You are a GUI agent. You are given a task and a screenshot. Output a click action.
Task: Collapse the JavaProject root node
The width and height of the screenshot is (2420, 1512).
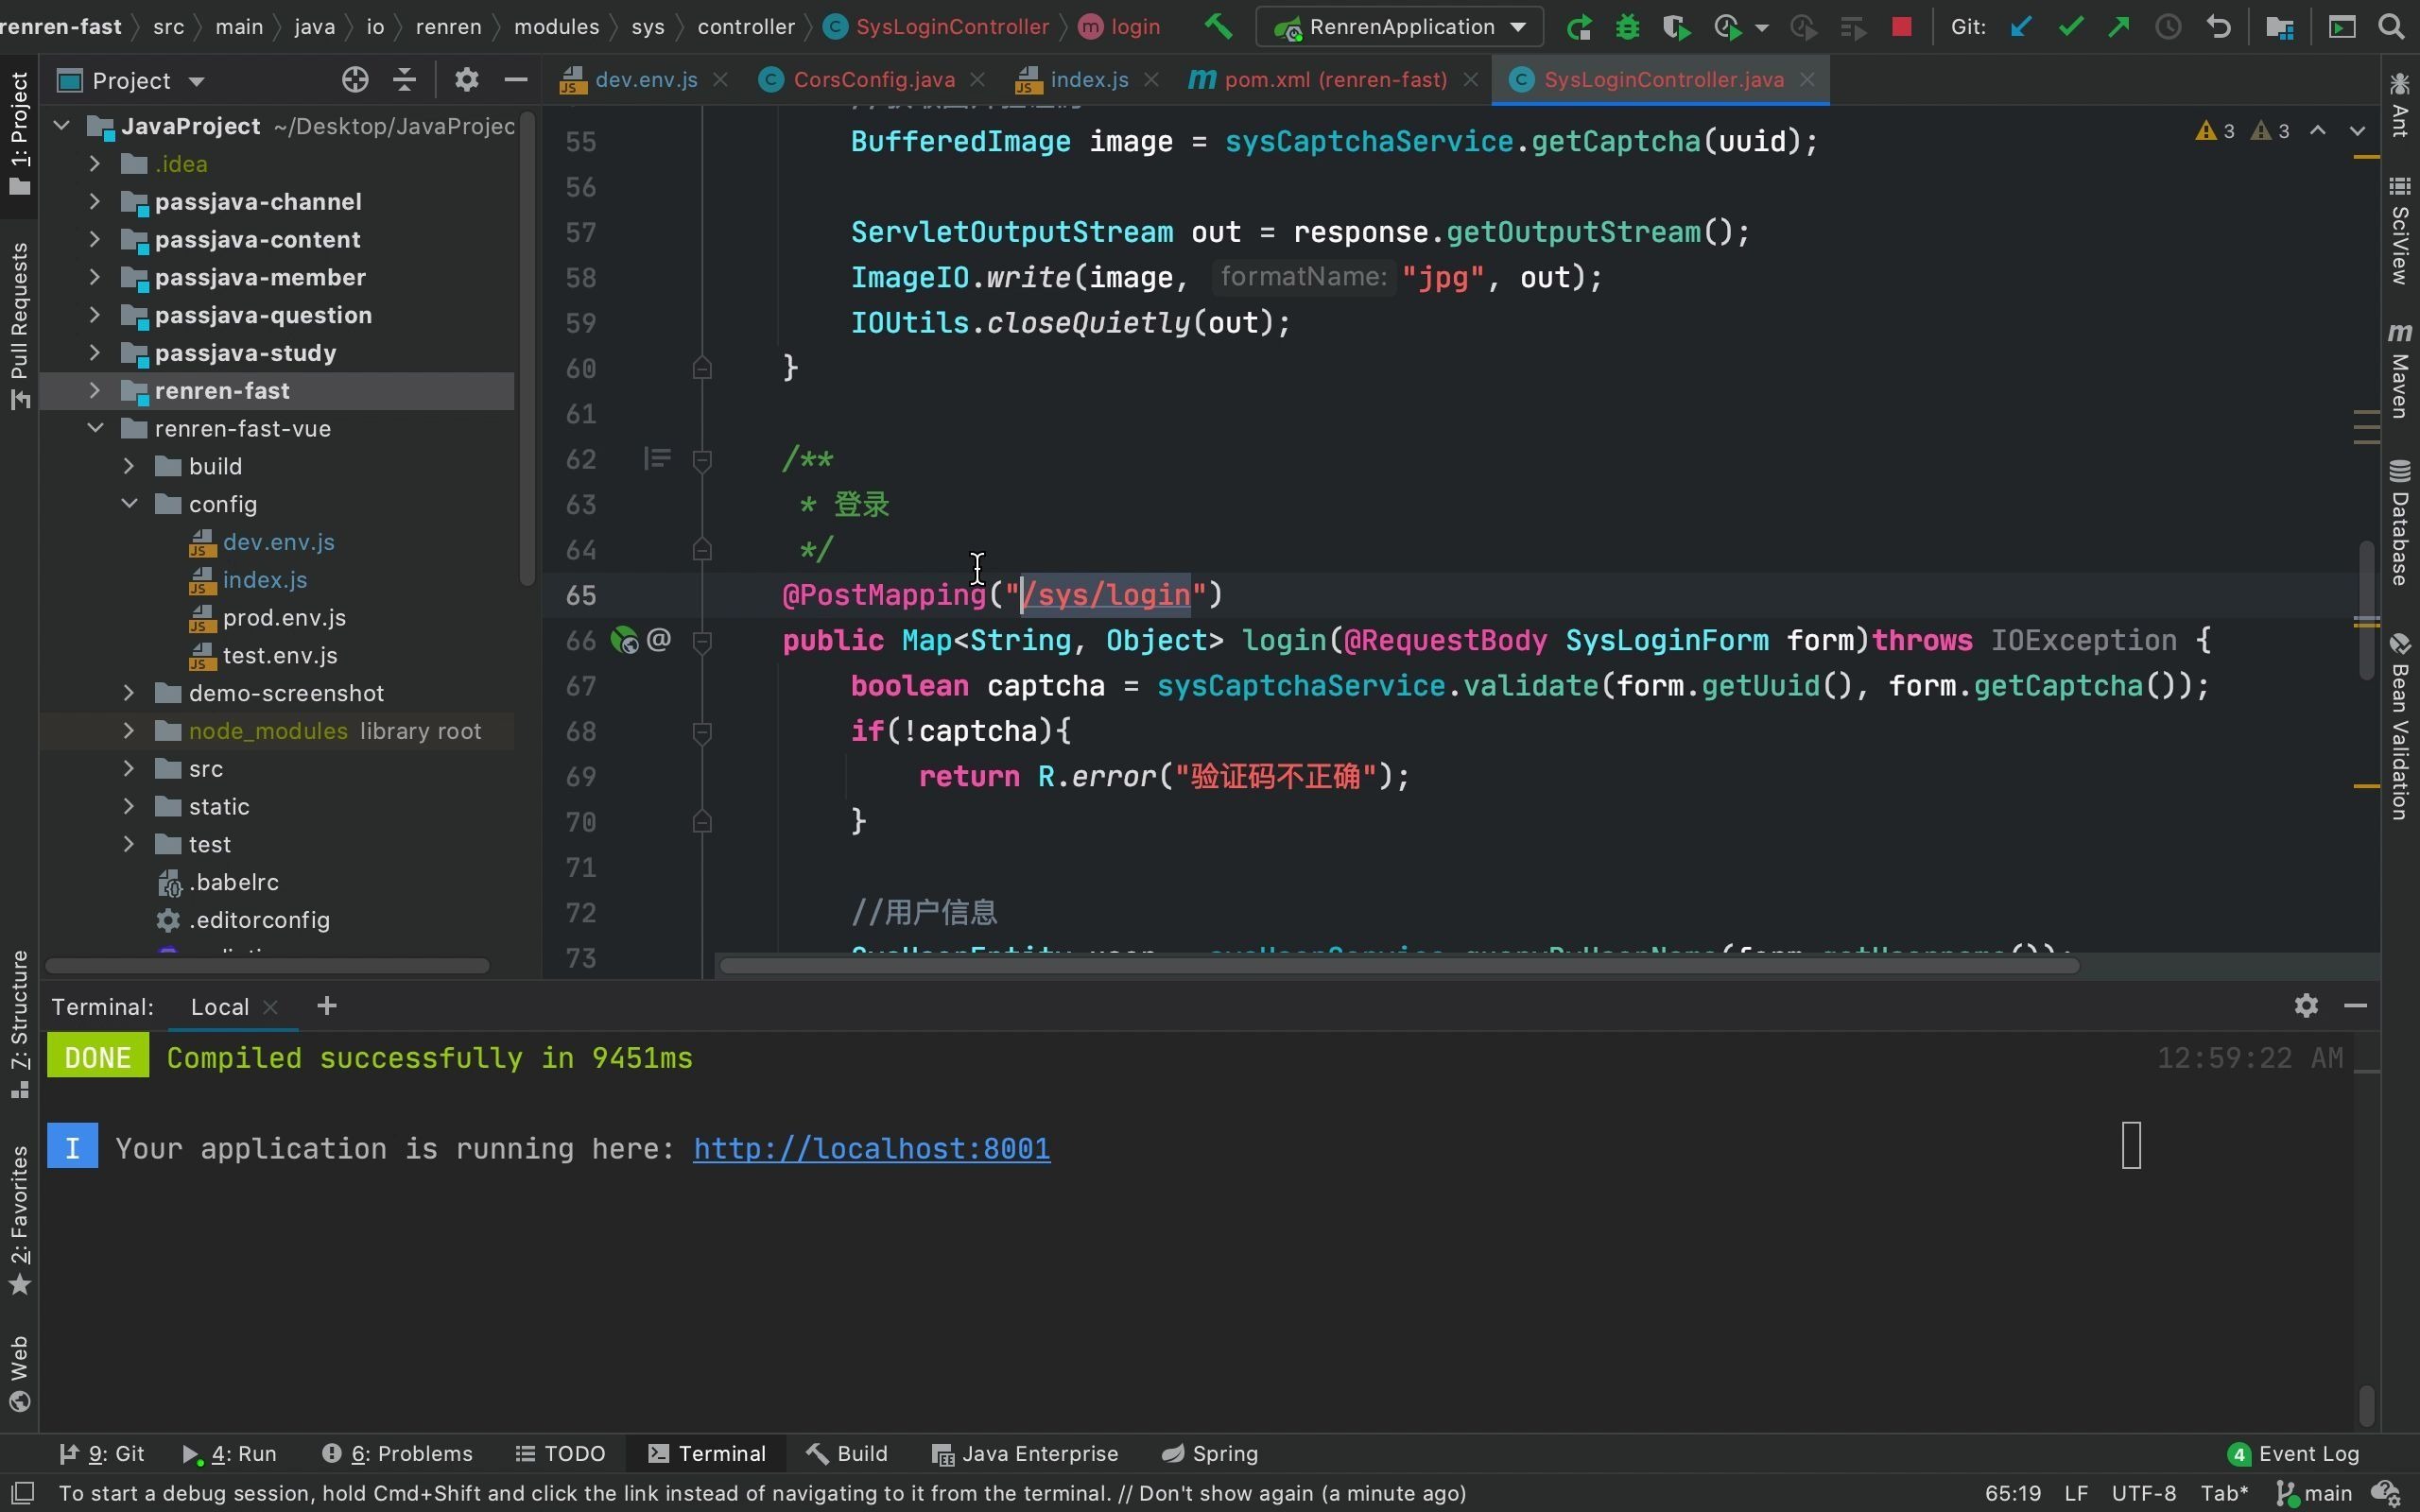pyautogui.click(x=62, y=126)
